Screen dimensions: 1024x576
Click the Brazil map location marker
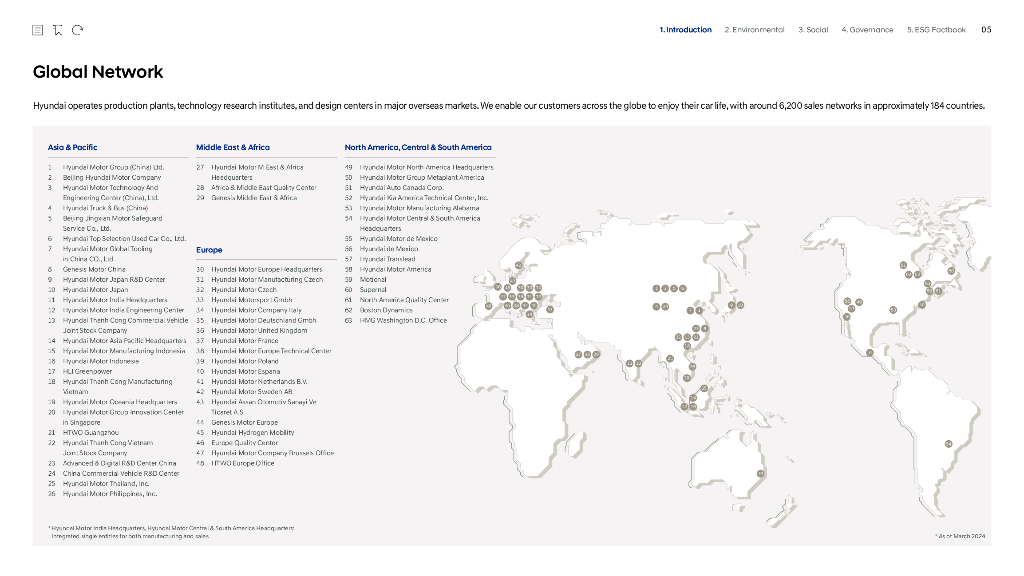[x=948, y=444]
